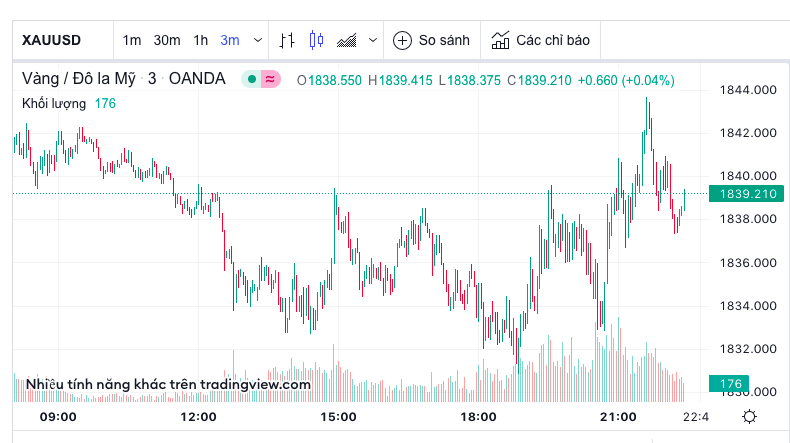
Task: Click the pink approximation sign icon
Action: click(270, 79)
